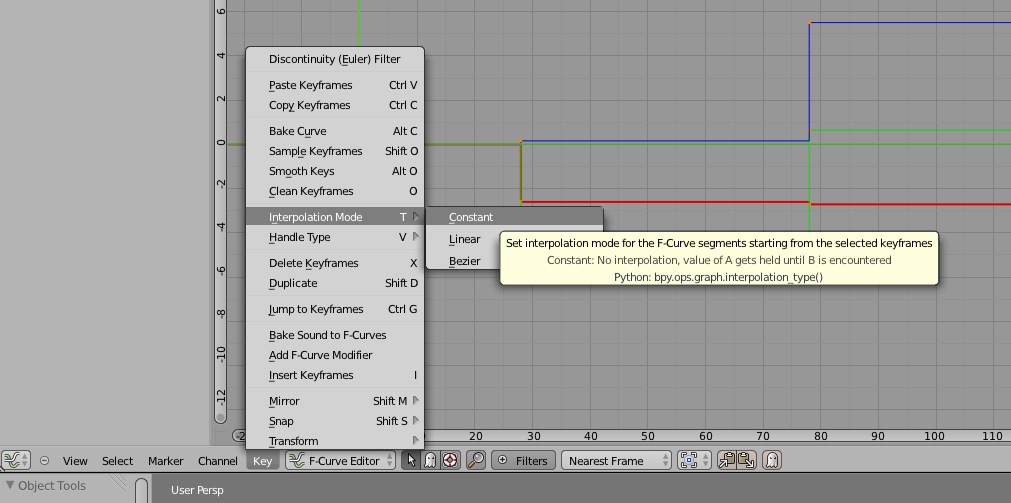Expand the Snap submenu
The height and width of the screenshot is (503, 1011).
tap(335, 421)
